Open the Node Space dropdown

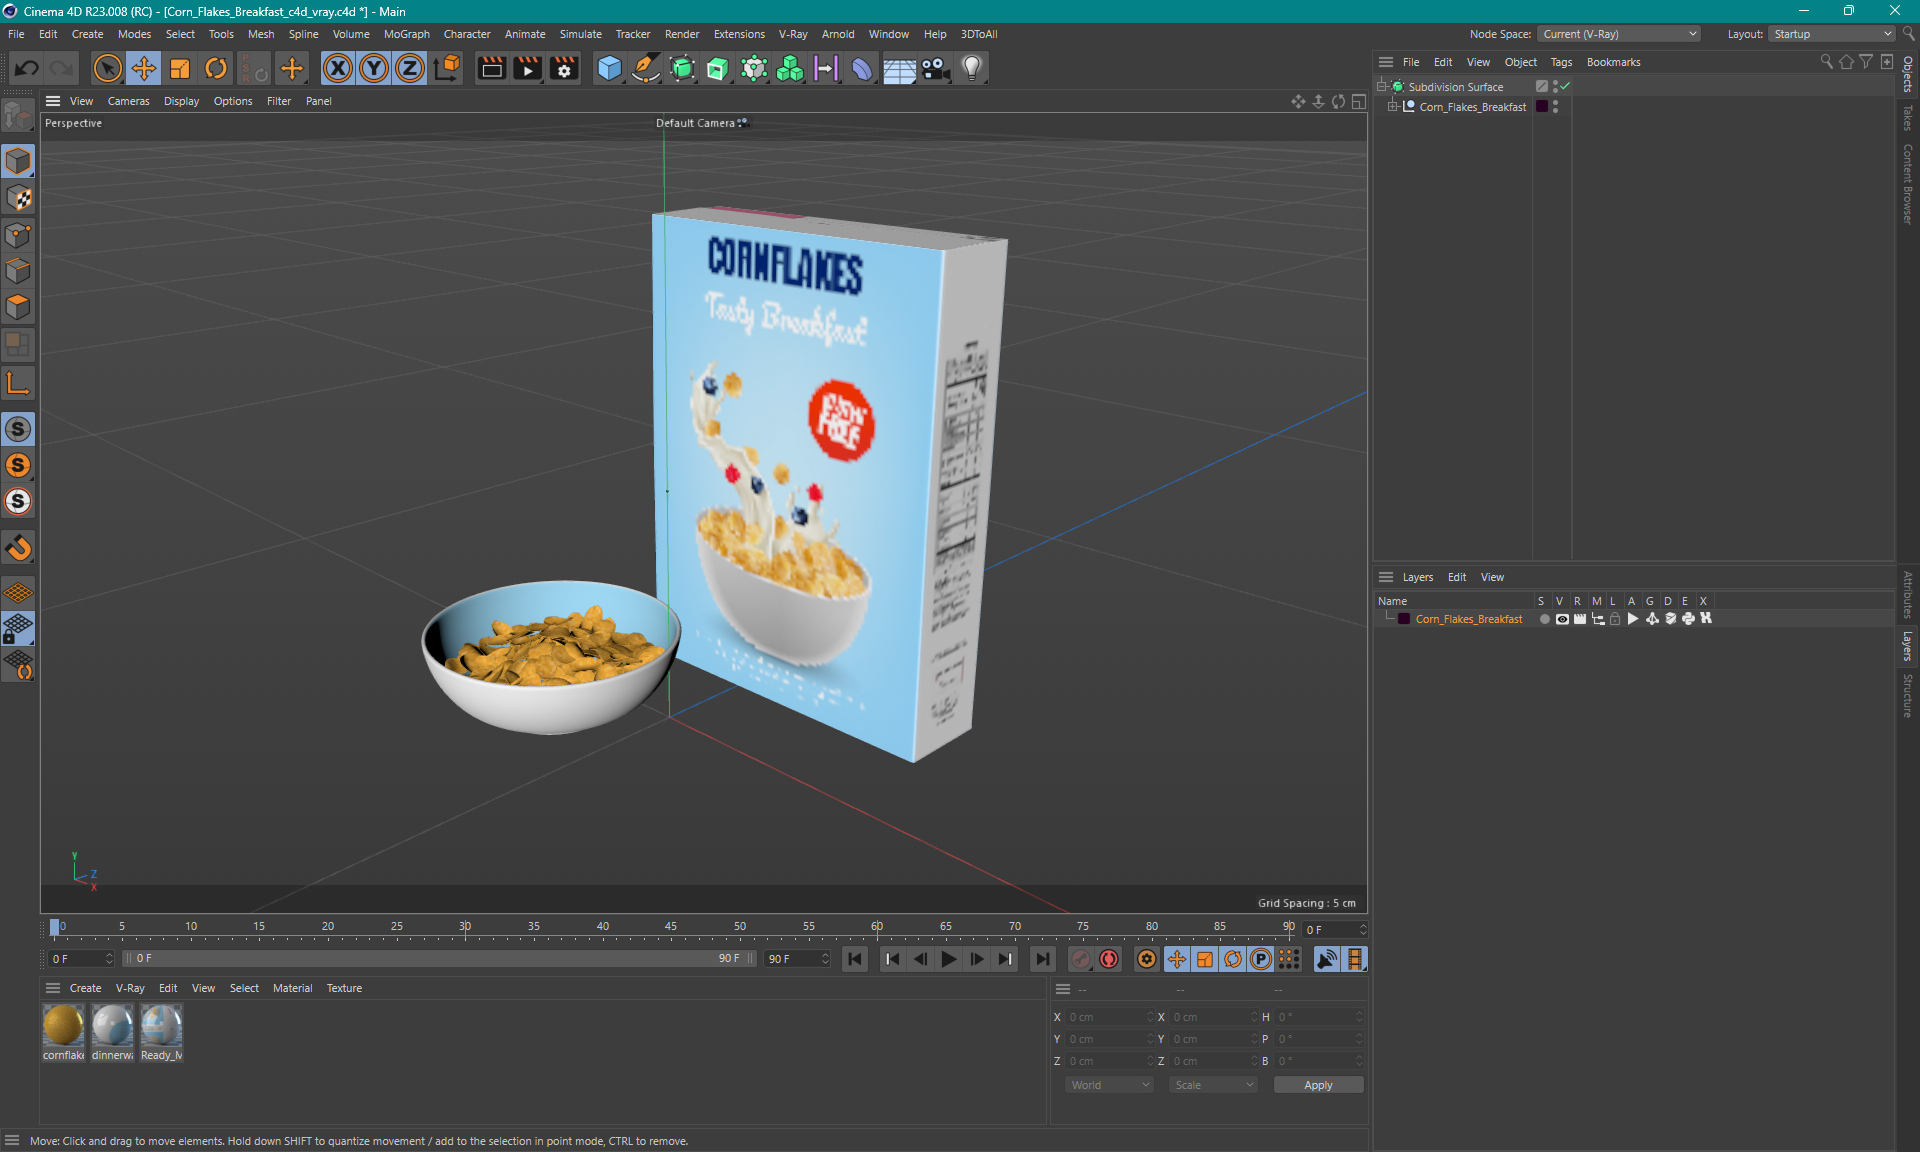pos(1618,34)
